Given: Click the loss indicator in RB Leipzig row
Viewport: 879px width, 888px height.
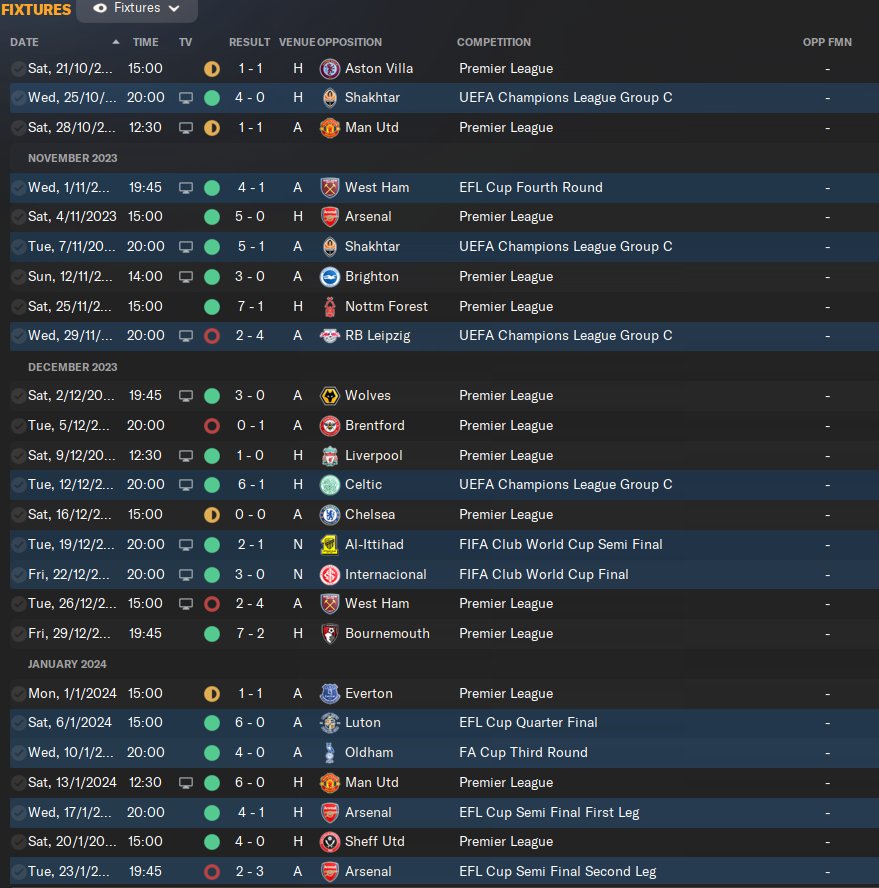Looking at the screenshot, I should pos(212,336).
